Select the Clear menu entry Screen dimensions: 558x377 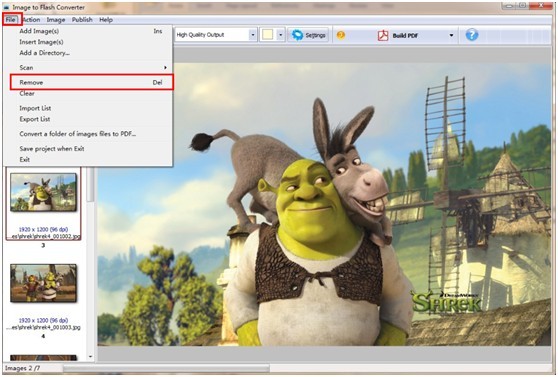point(88,93)
